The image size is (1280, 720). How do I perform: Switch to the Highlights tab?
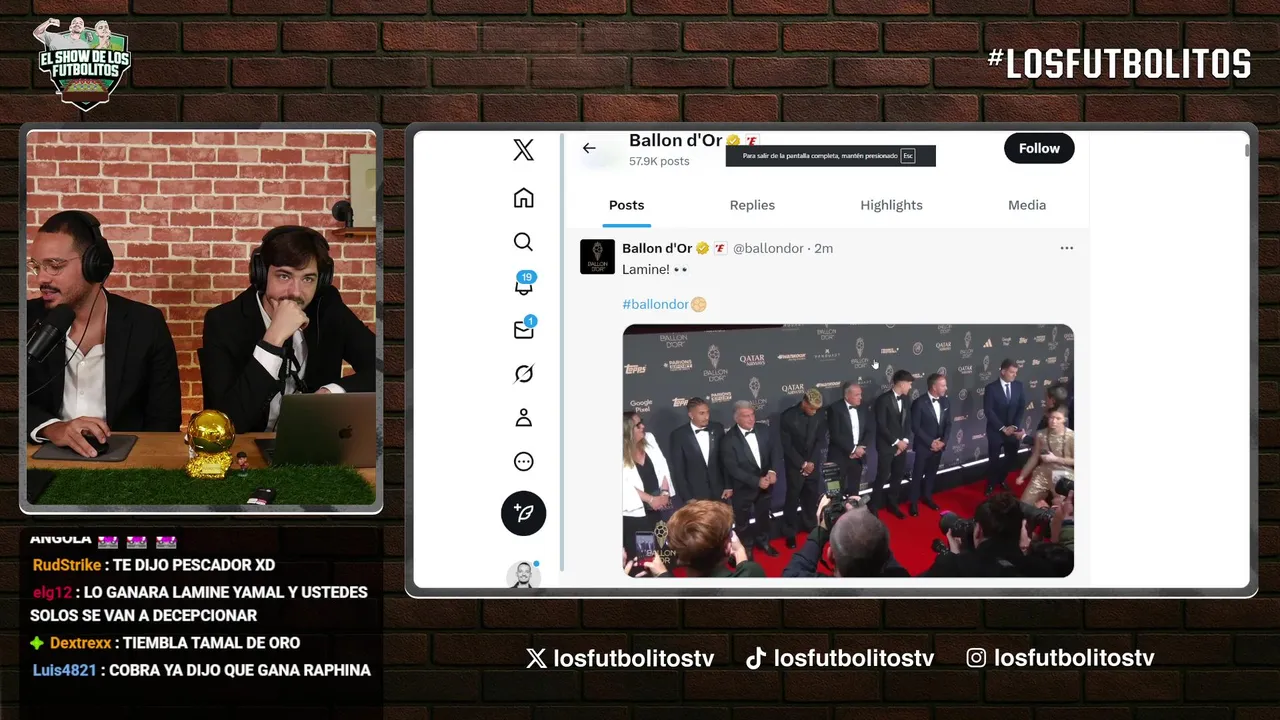pyautogui.click(x=891, y=205)
